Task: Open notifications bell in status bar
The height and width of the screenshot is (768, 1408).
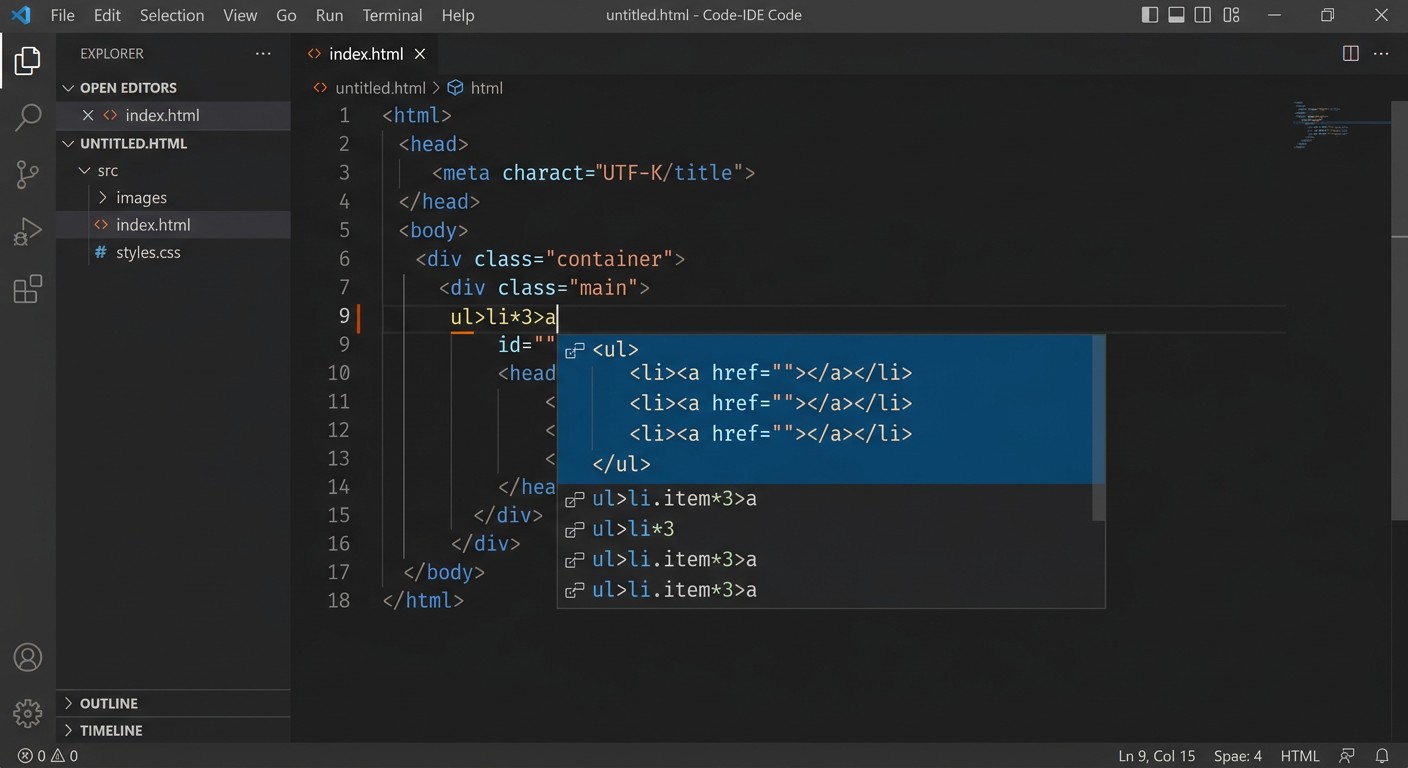Action: pyautogui.click(x=1382, y=756)
